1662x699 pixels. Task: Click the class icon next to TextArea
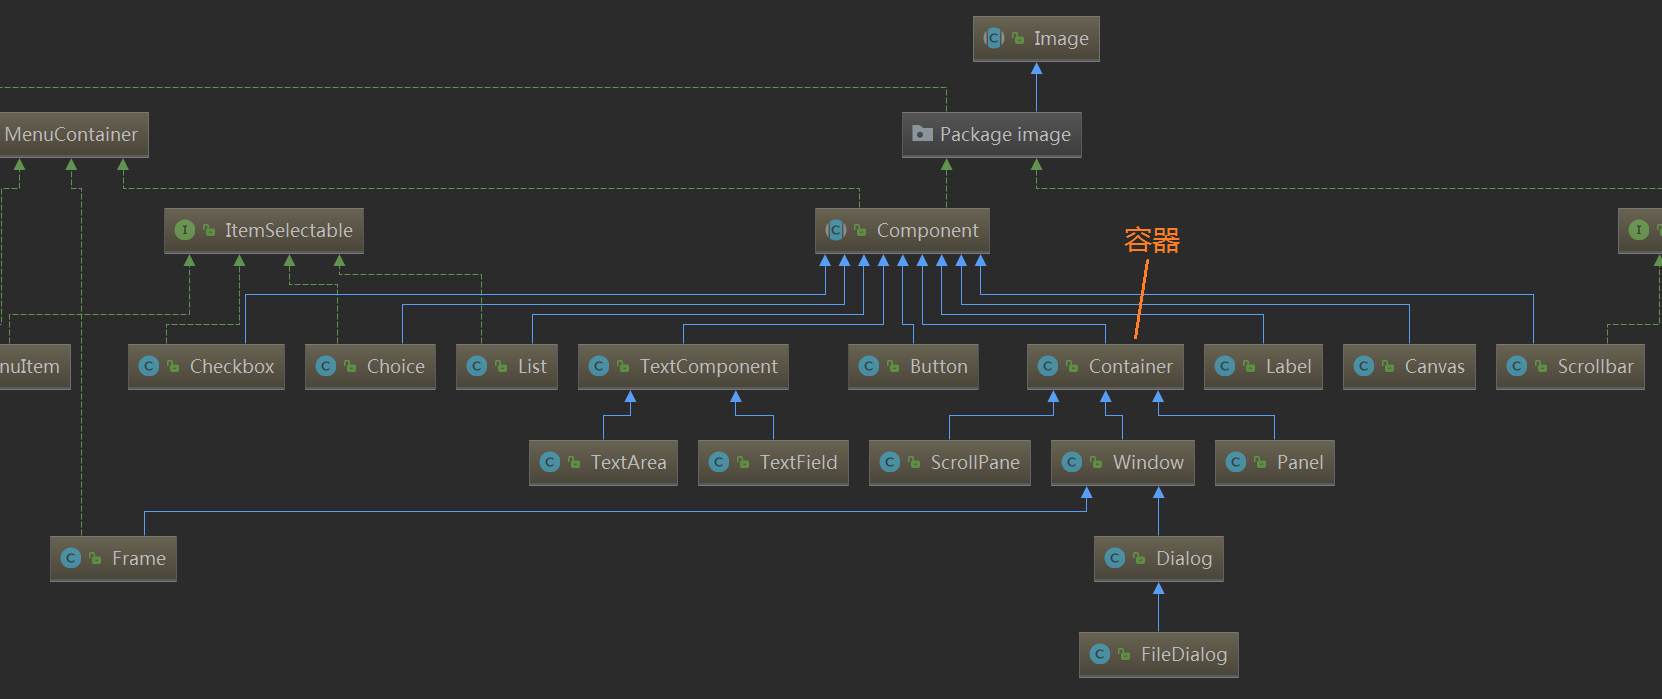click(550, 462)
